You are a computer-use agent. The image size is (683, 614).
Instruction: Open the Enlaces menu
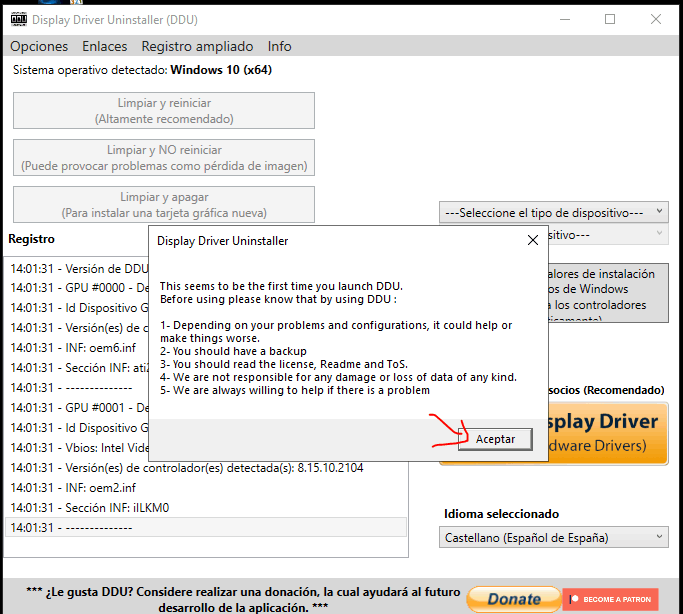pos(105,46)
